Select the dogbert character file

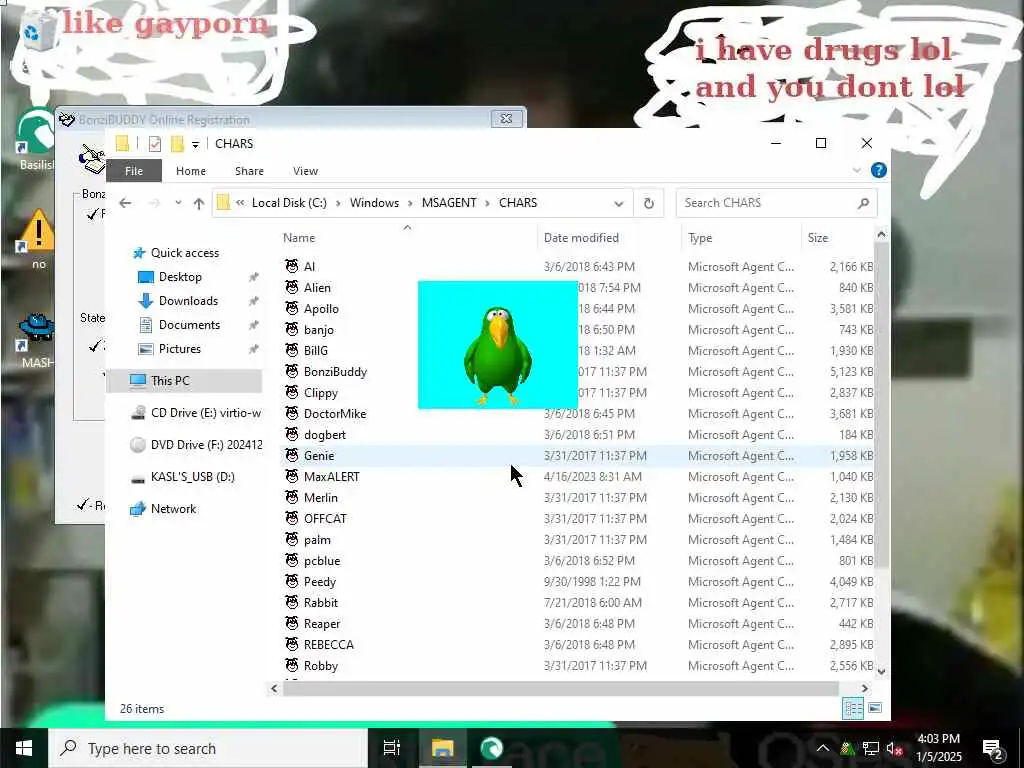(315, 434)
